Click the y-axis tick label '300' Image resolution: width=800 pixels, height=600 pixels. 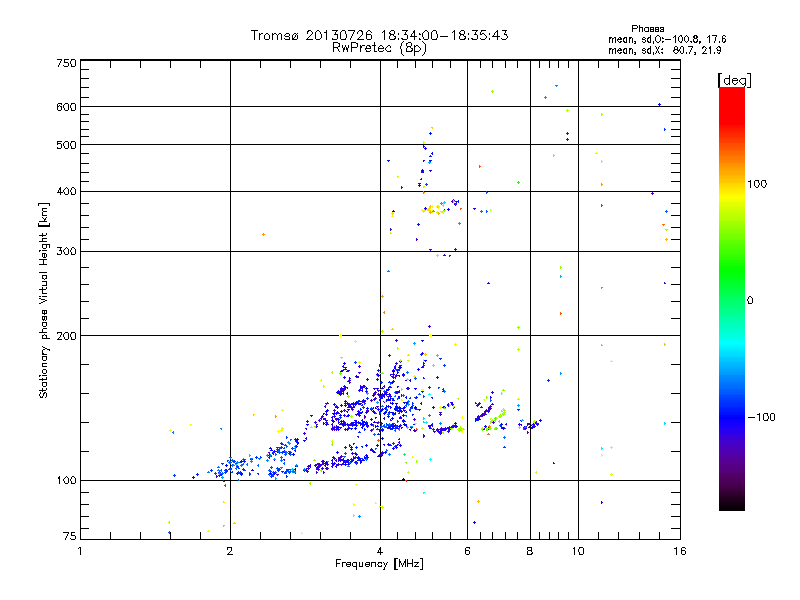tap(66, 252)
